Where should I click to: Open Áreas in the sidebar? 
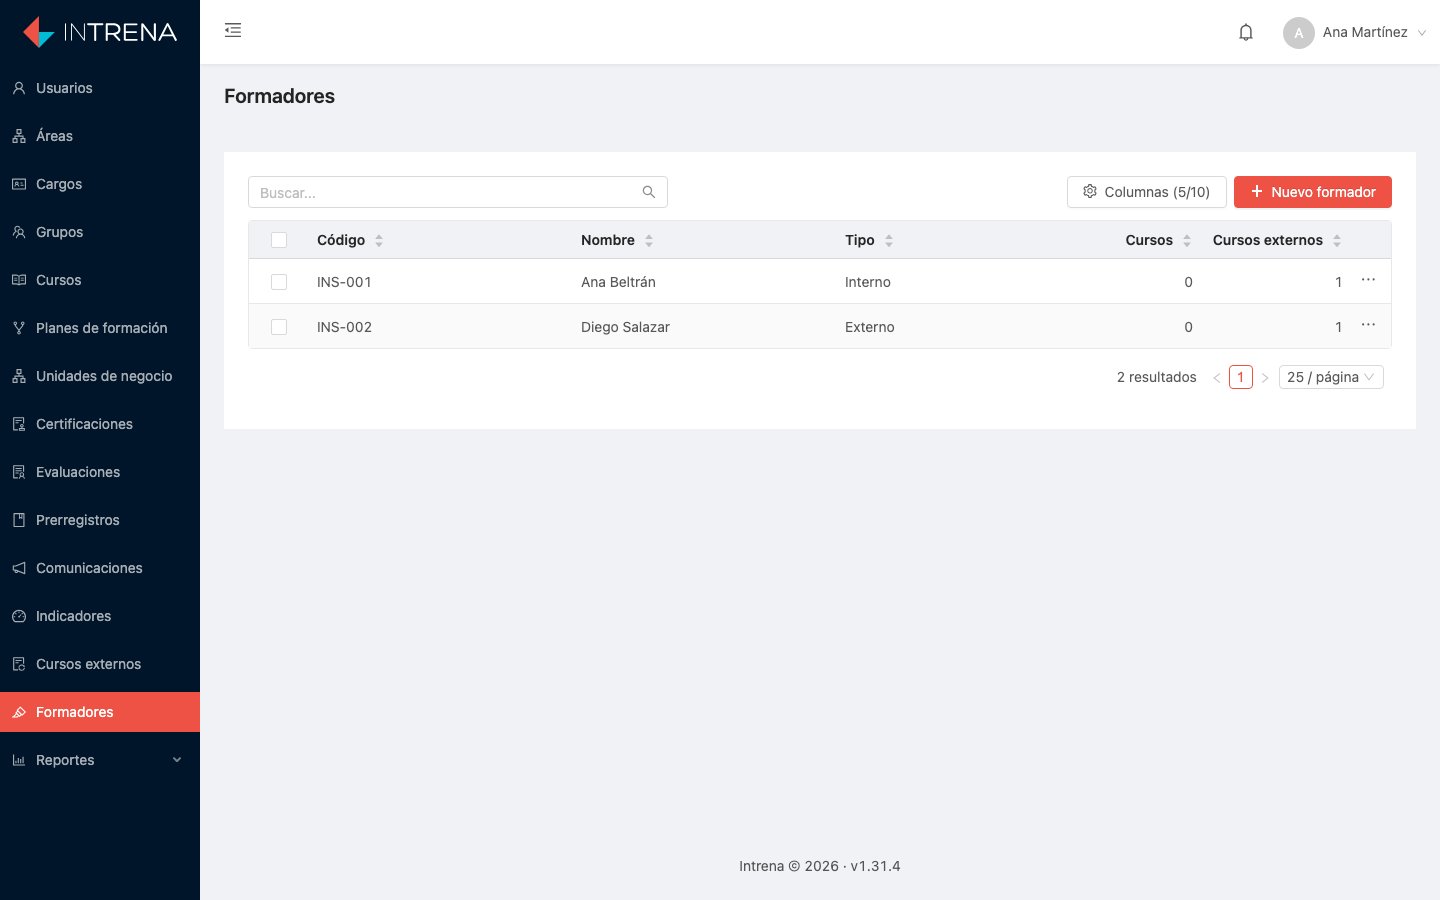tap(100, 136)
